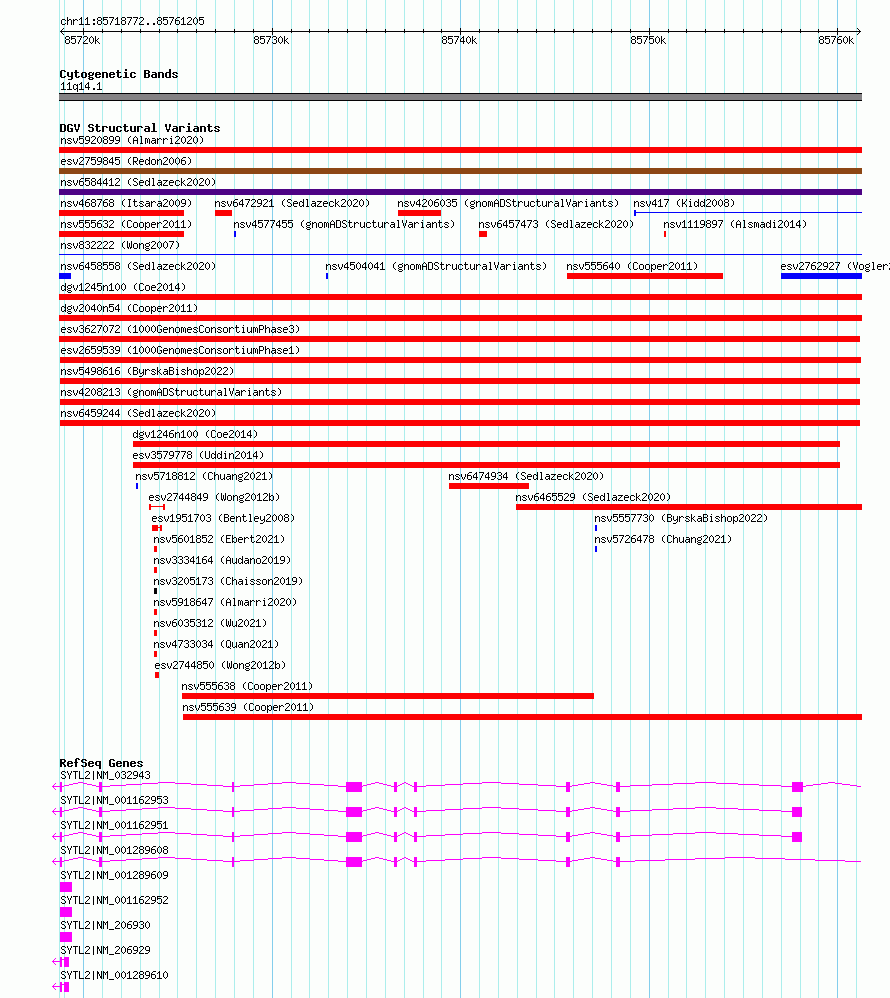Open the SYTL2|NM_001162953 transcript label
890x998 pixels.
click(x=115, y=800)
